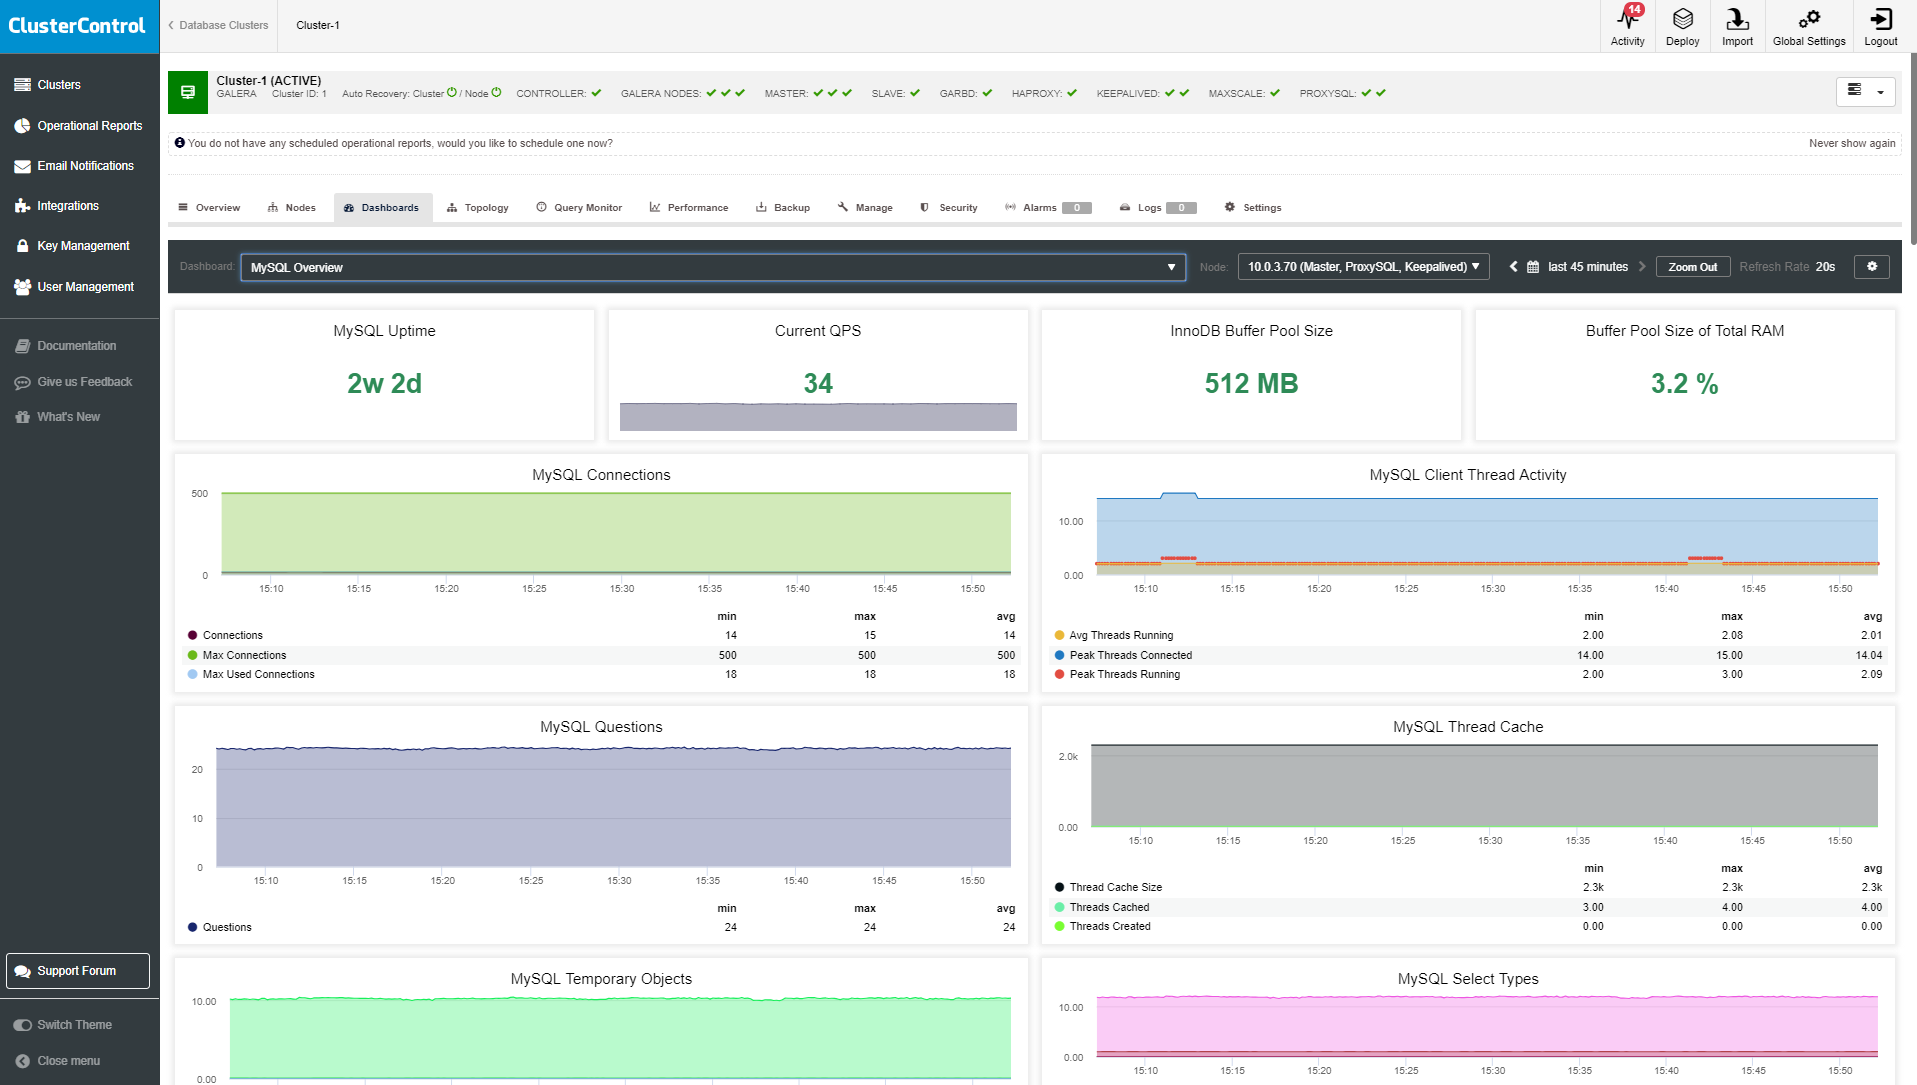Toggle Peak Threads Connected legend entry
The image size is (1917, 1085).
point(1123,656)
